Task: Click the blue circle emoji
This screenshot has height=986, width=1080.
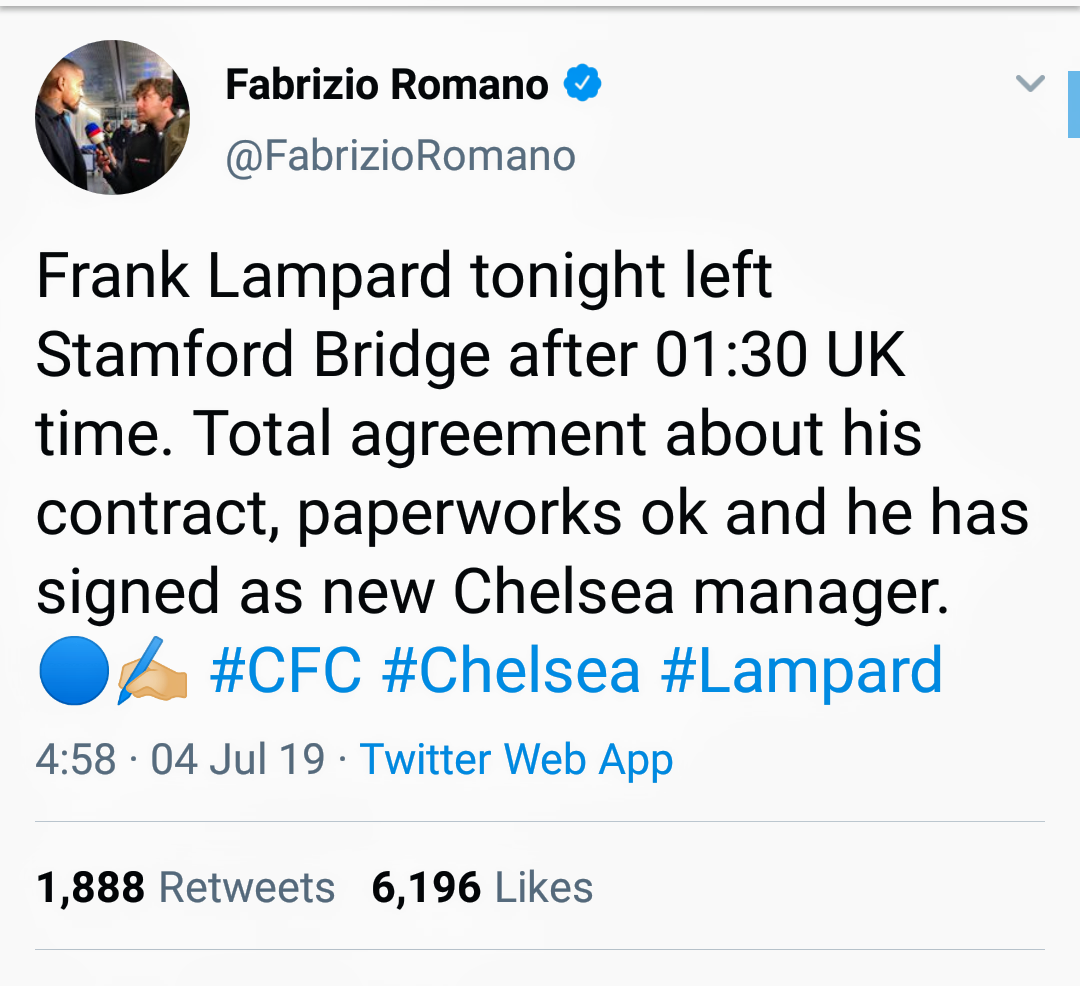Action: [x=73, y=673]
